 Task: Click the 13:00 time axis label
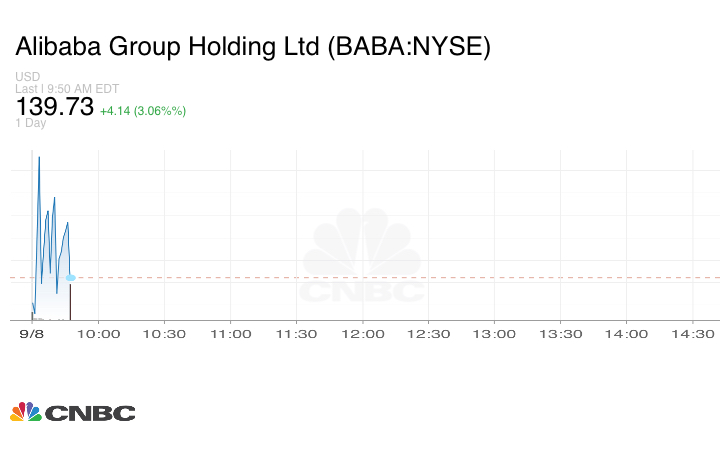[x=495, y=334]
